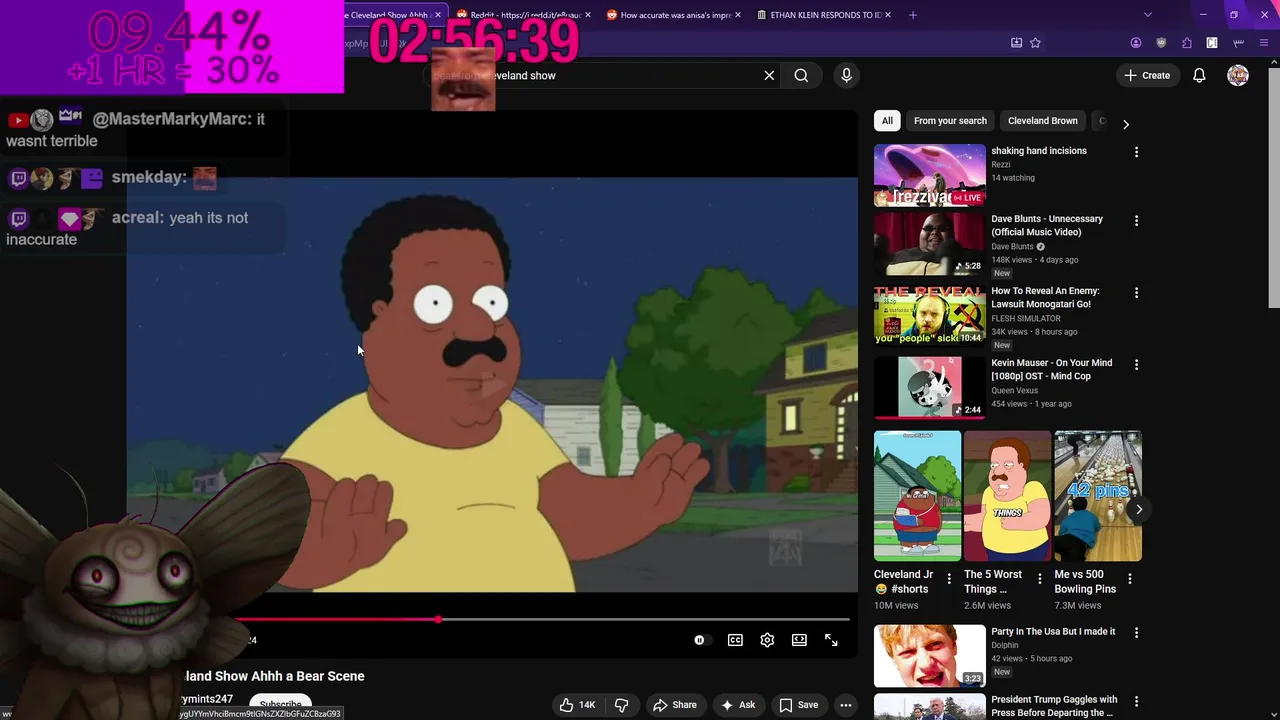
Task: Like the video with 14K button
Action: [578, 705]
